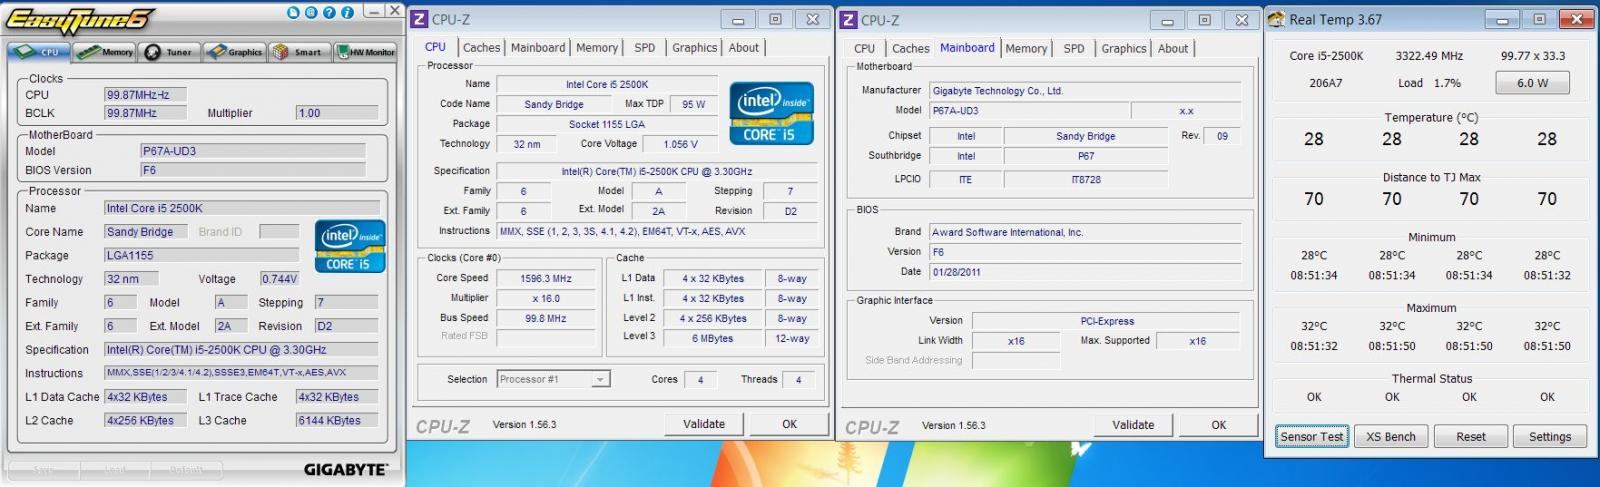Select the About tab in first CPU-Z window
The image size is (1600, 487).
point(743,47)
